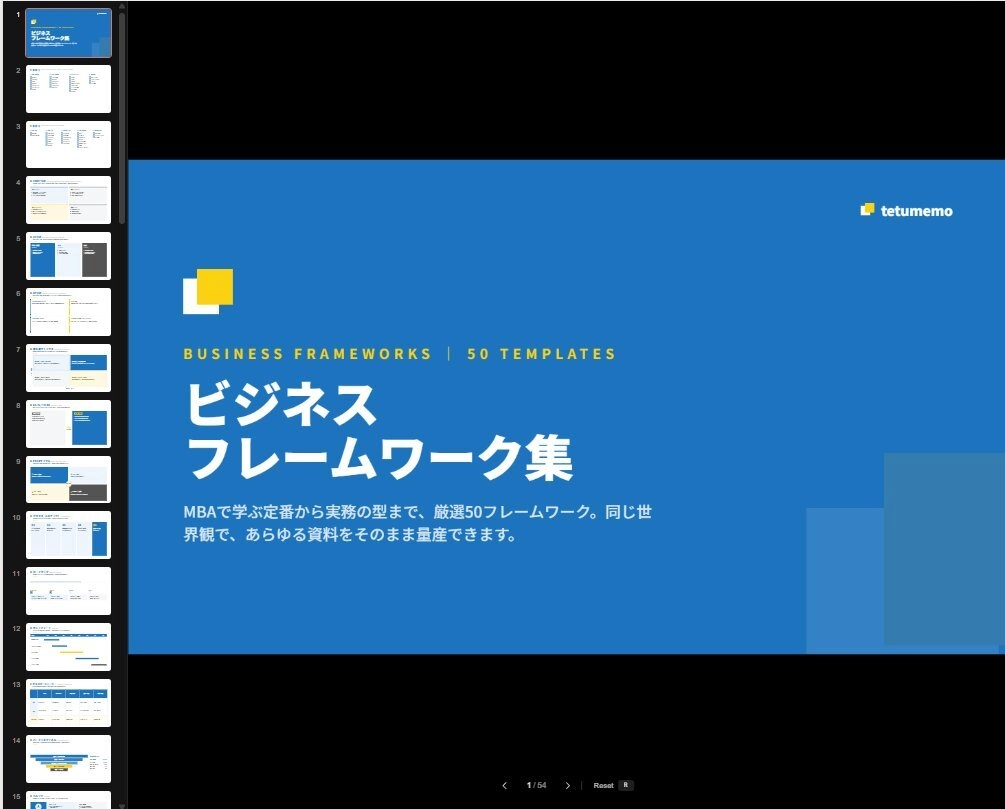1005x809 pixels.
Task: Click the slide counter 1 / 54
Action: (x=536, y=785)
